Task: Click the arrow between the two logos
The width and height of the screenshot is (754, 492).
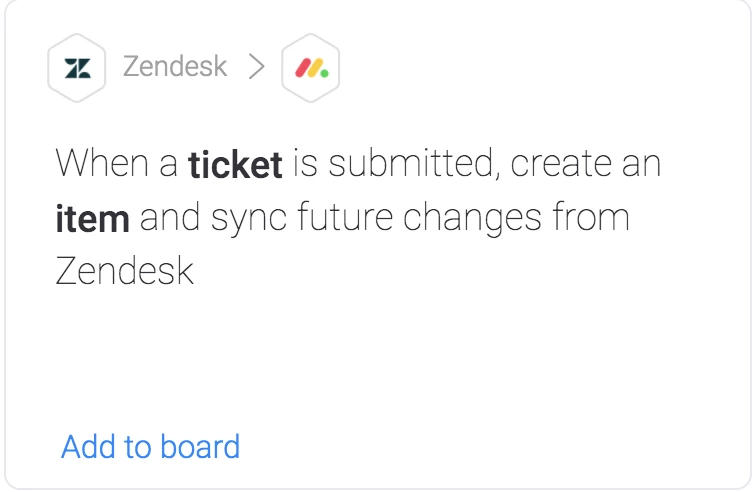Action: pyautogui.click(x=256, y=68)
